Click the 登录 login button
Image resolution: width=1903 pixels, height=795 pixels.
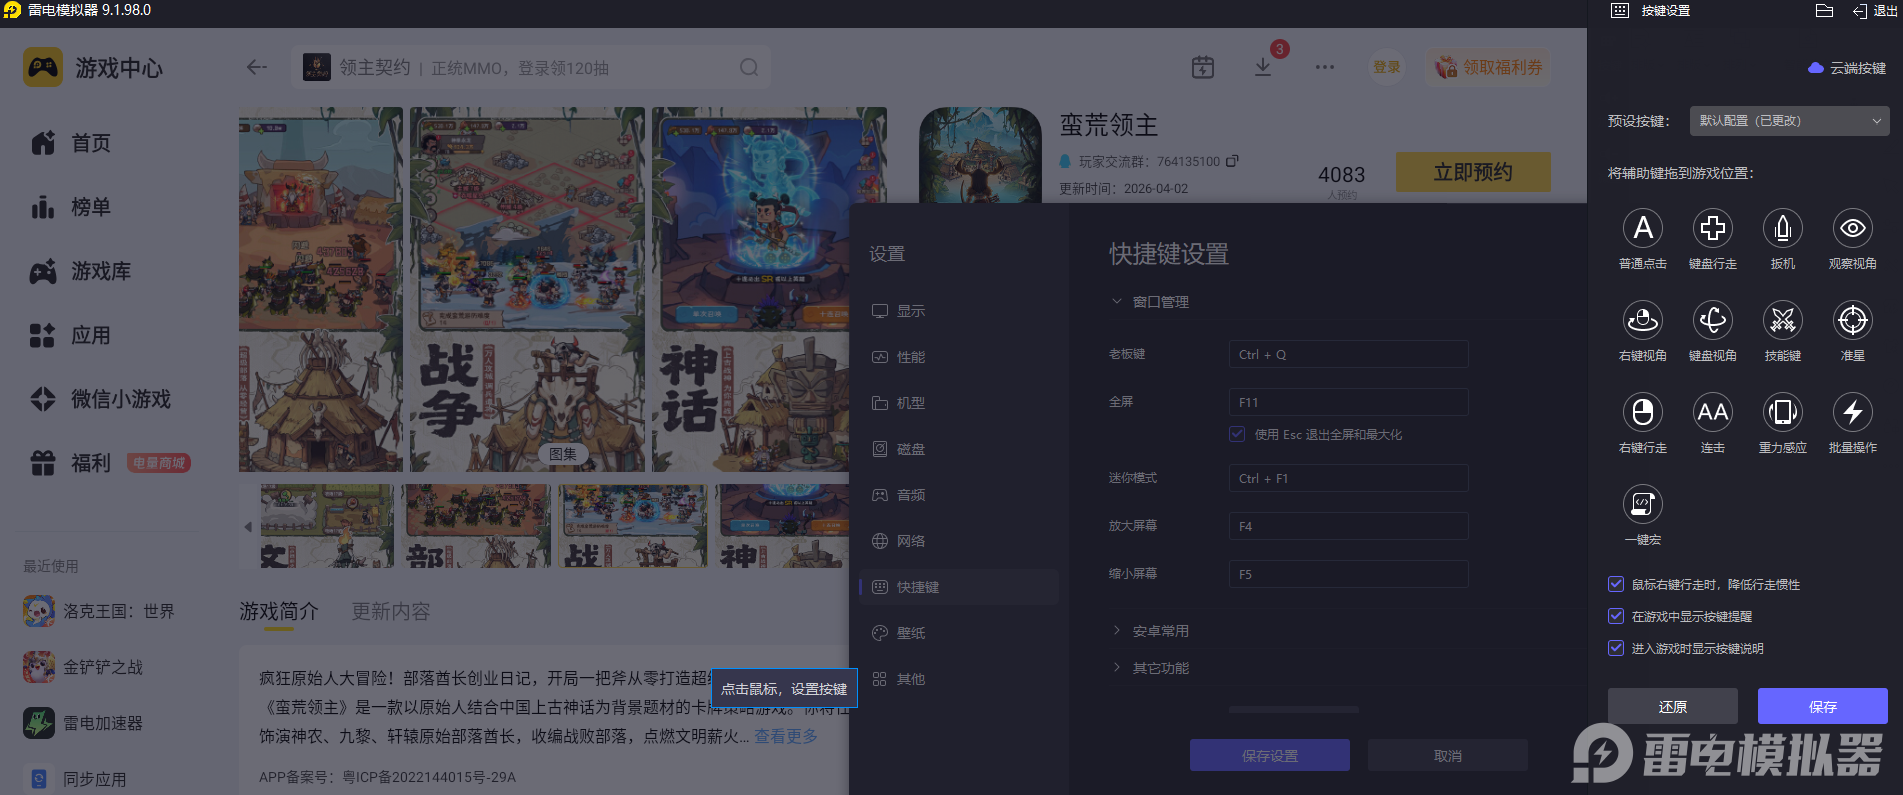(1386, 67)
